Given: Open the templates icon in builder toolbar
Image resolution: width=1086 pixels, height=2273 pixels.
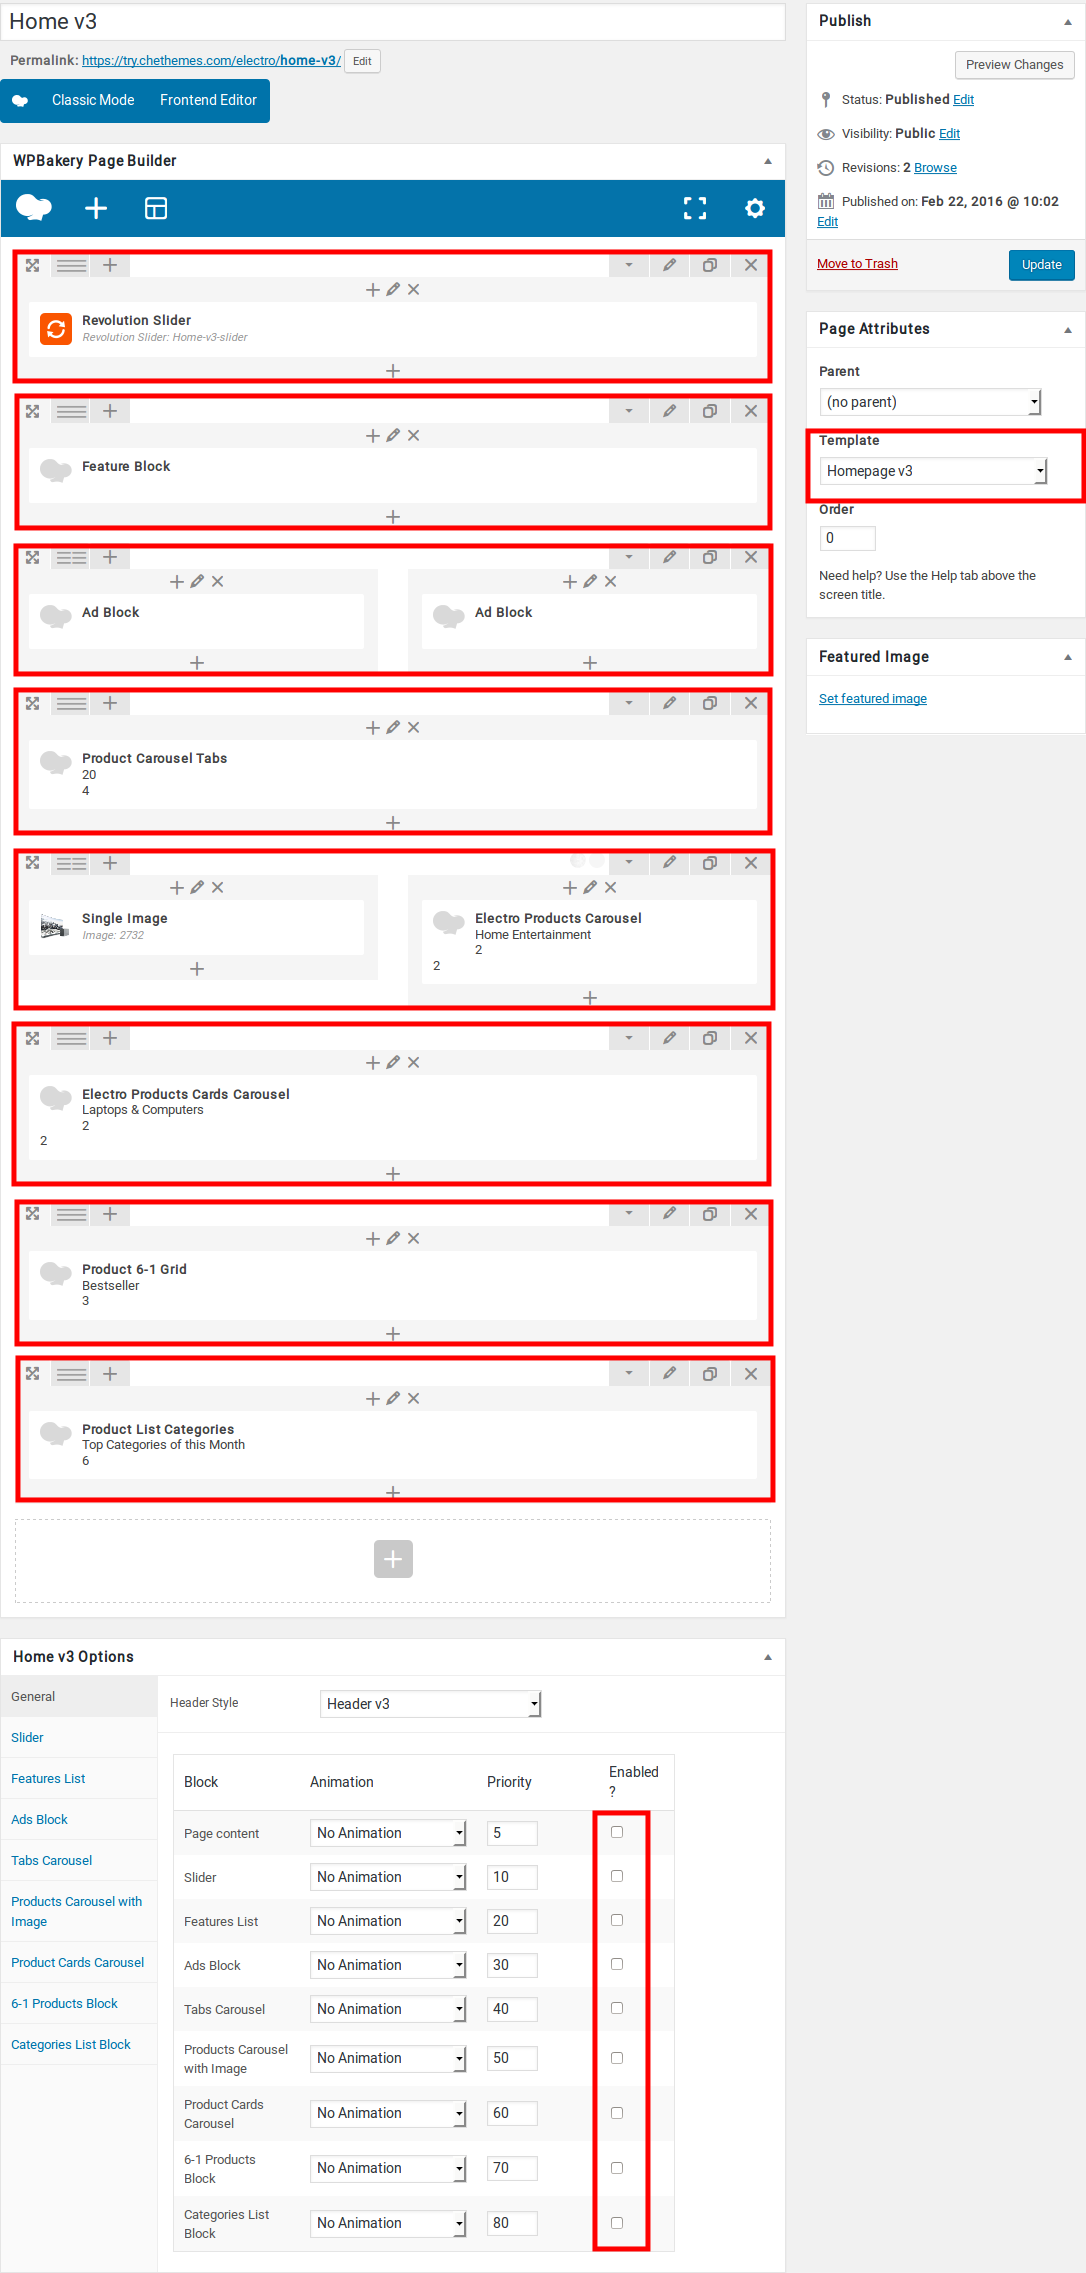Looking at the screenshot, I should [x=156, y=208].
